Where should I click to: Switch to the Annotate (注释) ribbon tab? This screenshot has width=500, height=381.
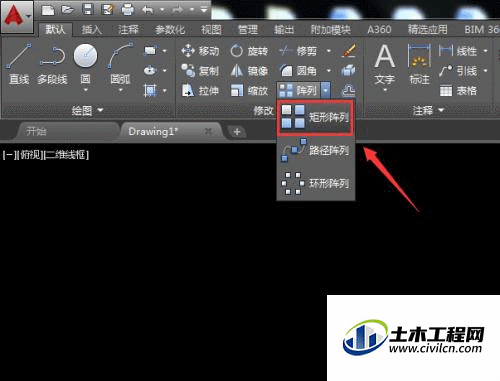point(128,30)
